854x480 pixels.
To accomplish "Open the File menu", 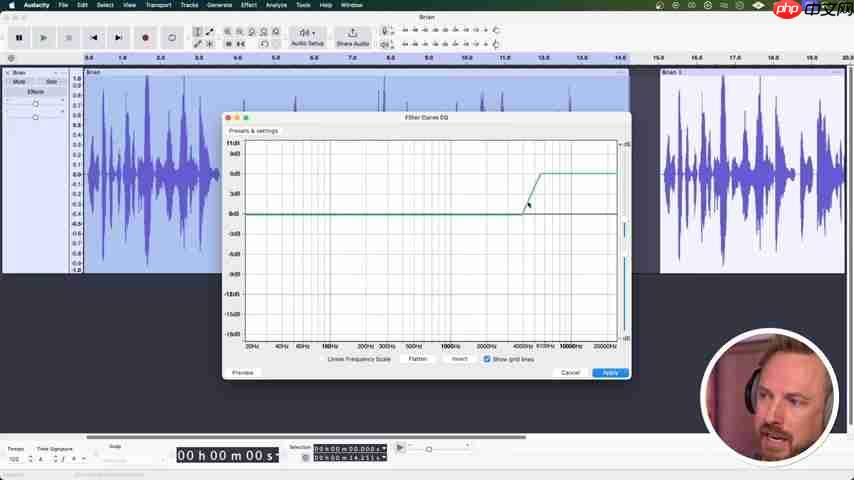I will click(63, 5).
